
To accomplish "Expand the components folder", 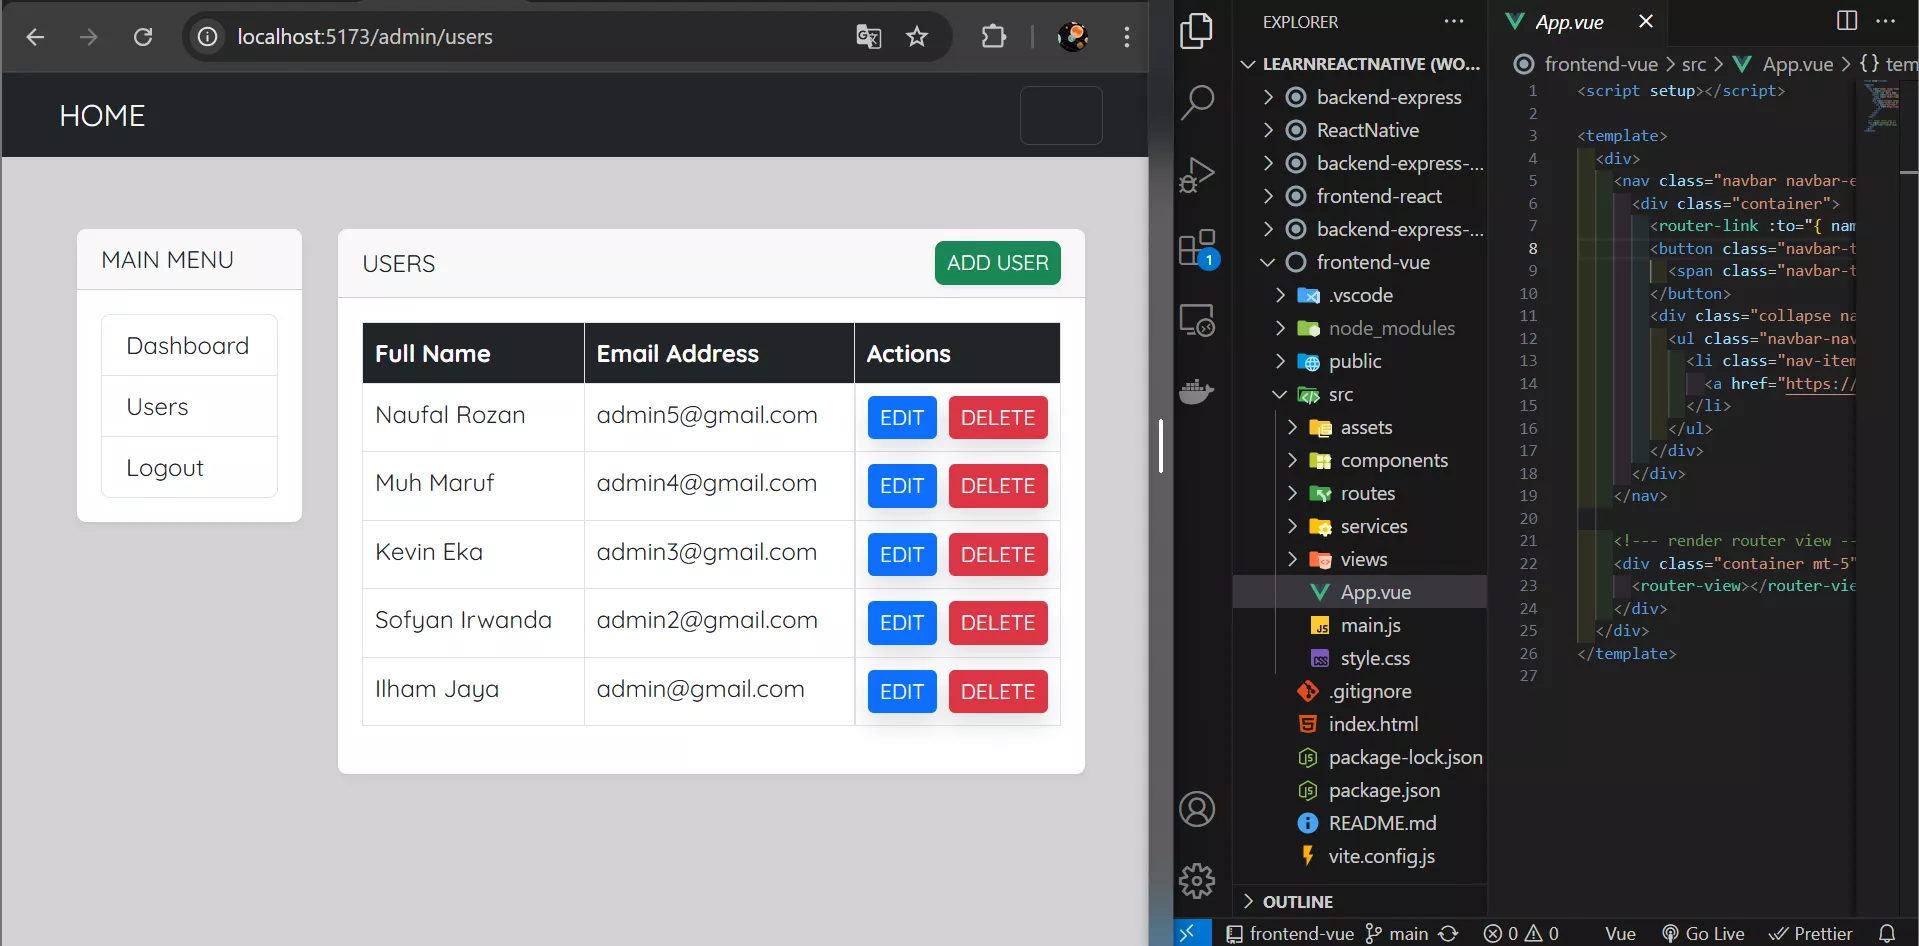I will (x=1360, y=460).
